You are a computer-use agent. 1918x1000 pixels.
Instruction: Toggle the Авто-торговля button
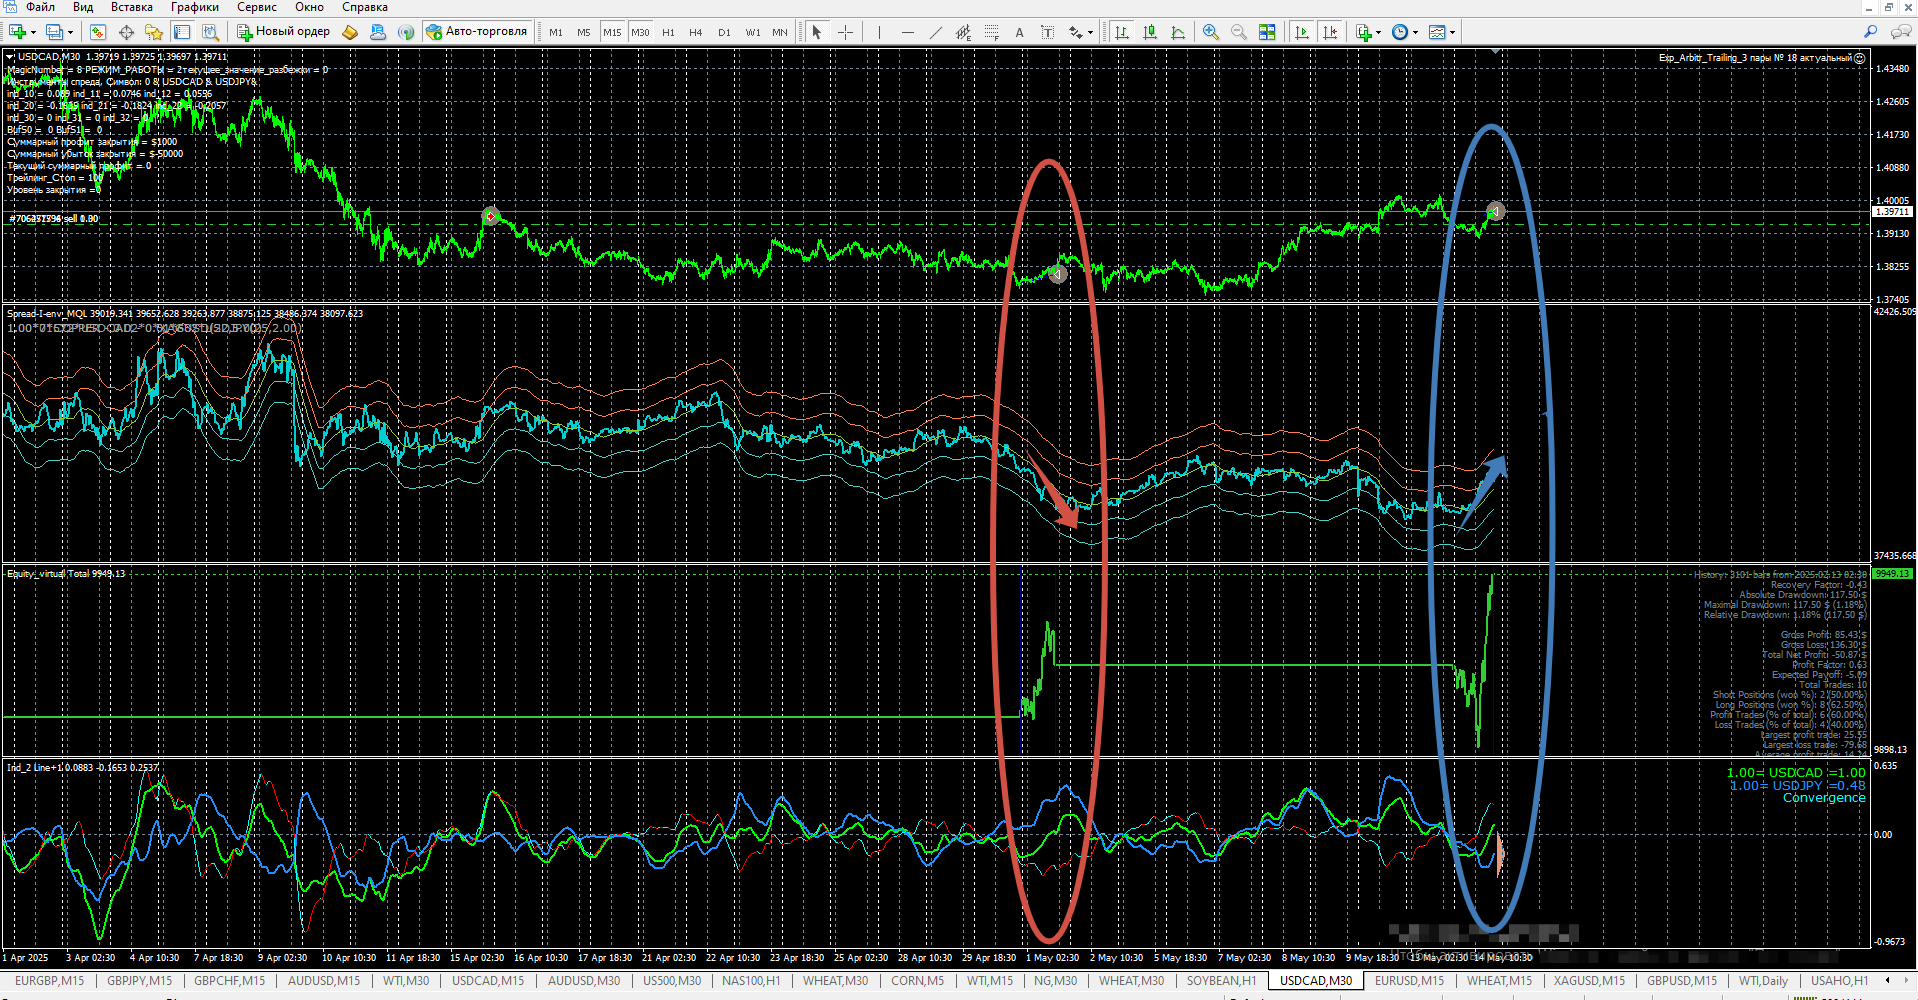[x=477, y=32]
